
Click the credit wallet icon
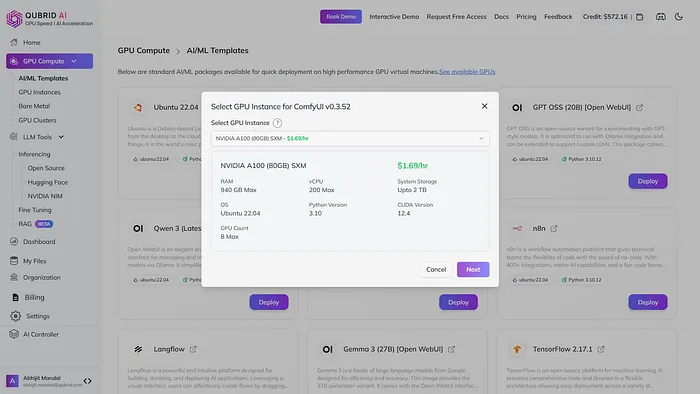click(640, 17)
